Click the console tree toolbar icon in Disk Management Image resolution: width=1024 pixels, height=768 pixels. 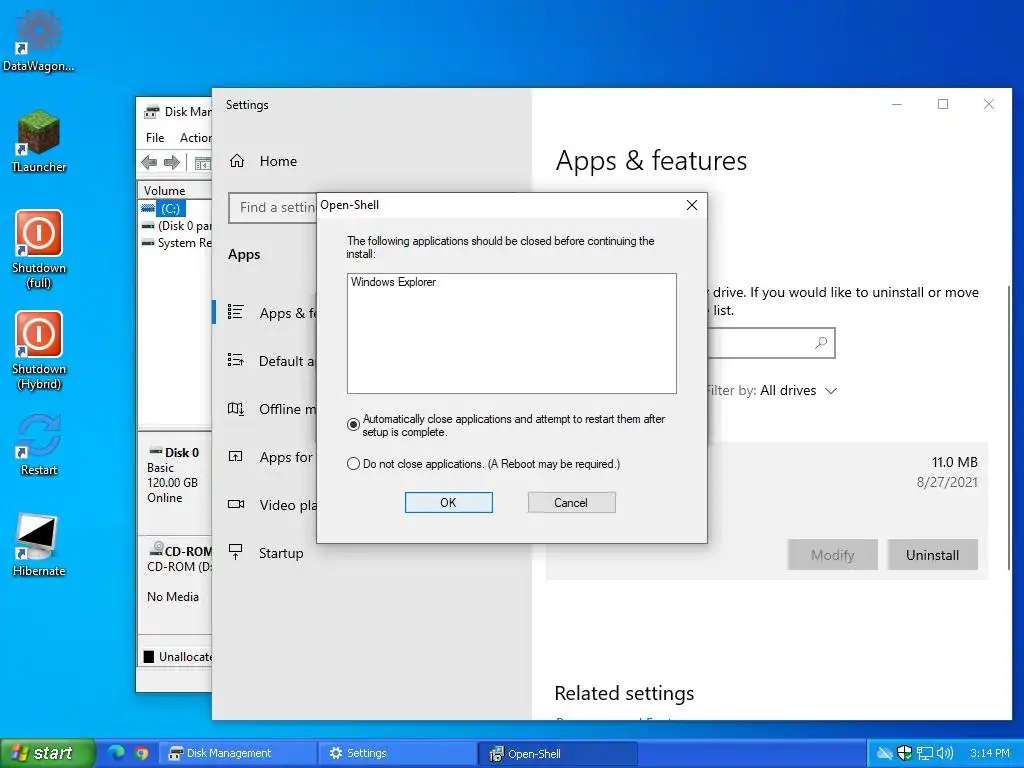click(x=202, y=163)
